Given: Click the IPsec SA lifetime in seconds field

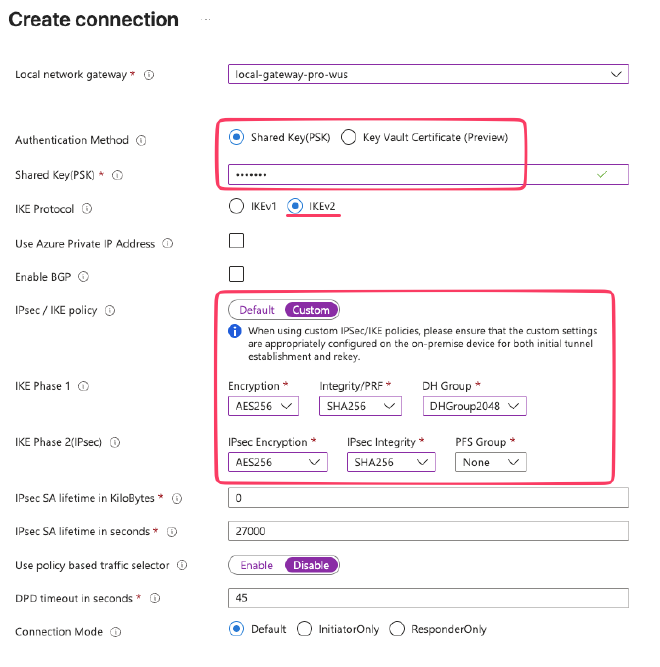Looking at the screenshot, I should [428, 531].
